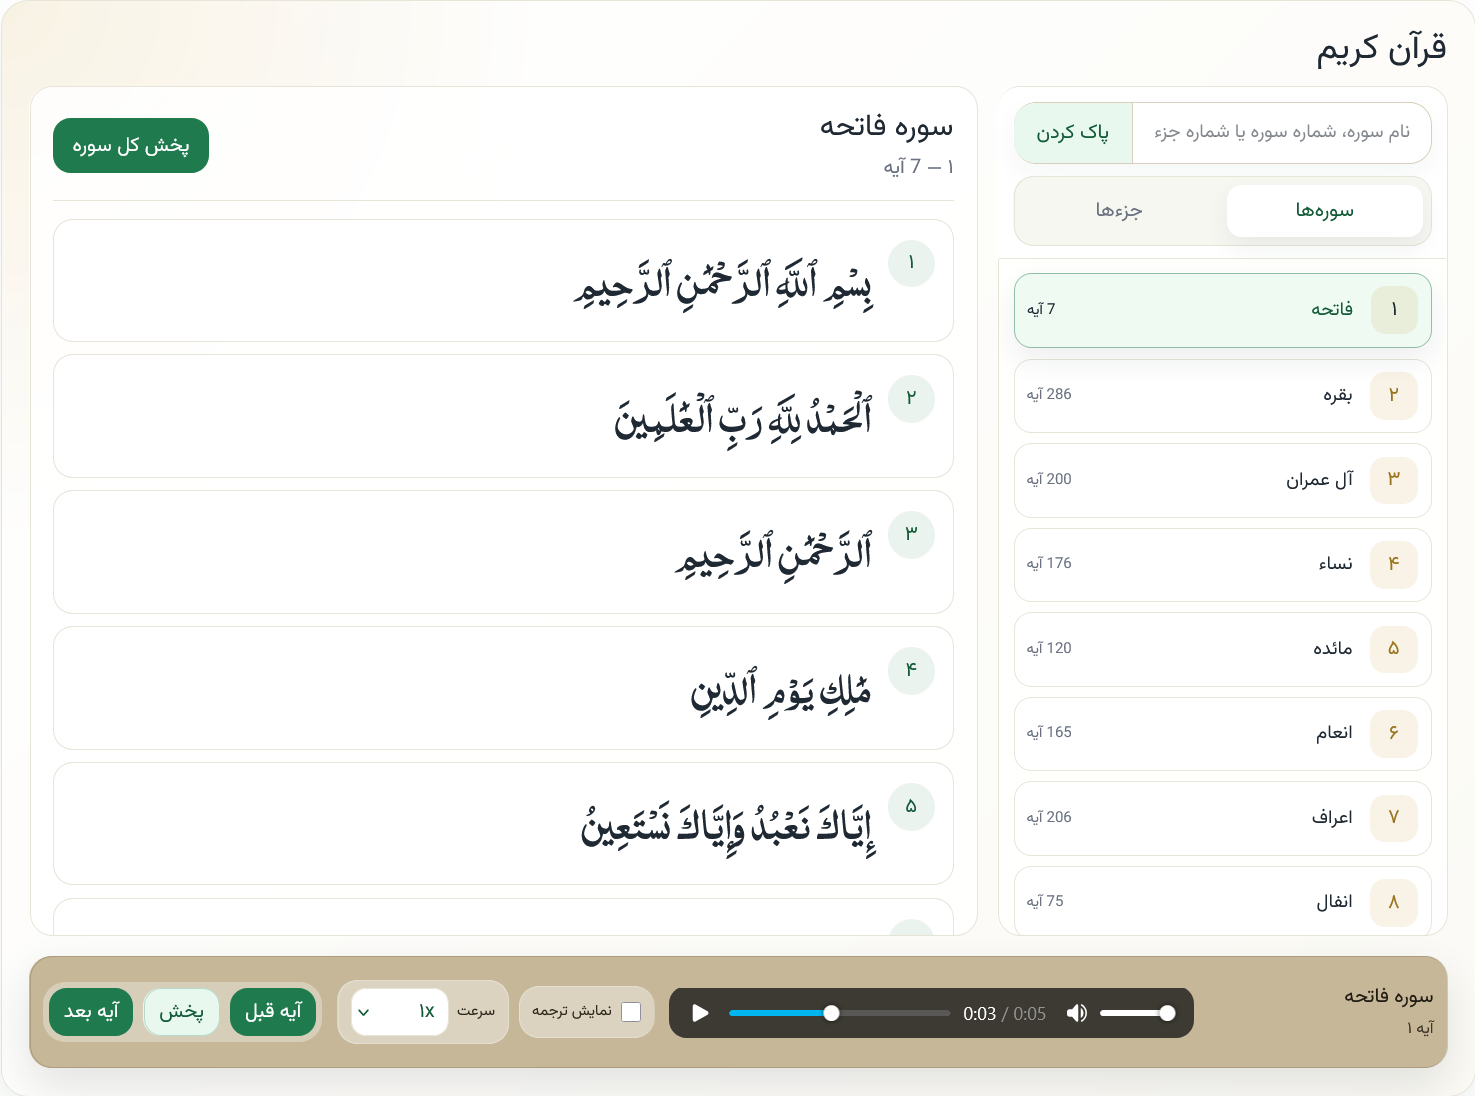Click the verse card بِسْمِ ٱللَّهِ ٱلرَّحْمَٰنِ ٱلرَّحِيمِ

pyautogui.click(x=503, y=281)
